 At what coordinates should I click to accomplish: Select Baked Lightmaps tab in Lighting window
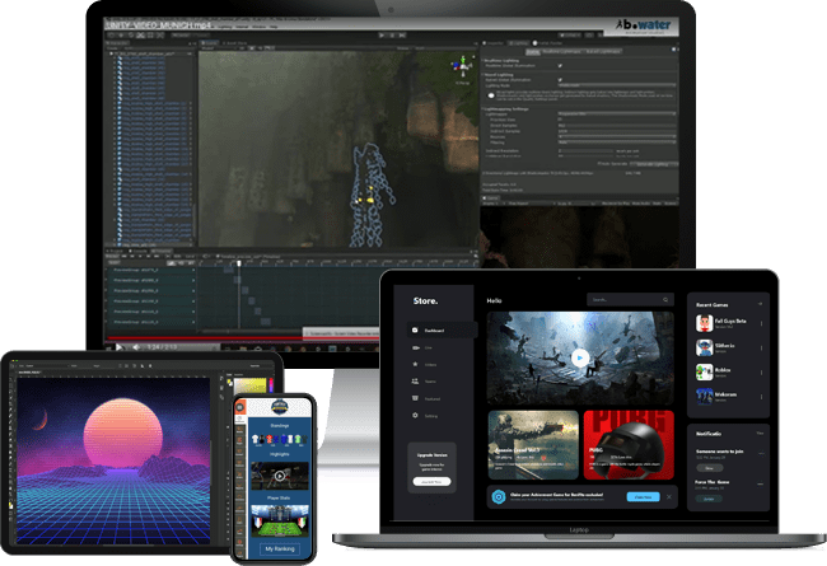tap(603, 51)
